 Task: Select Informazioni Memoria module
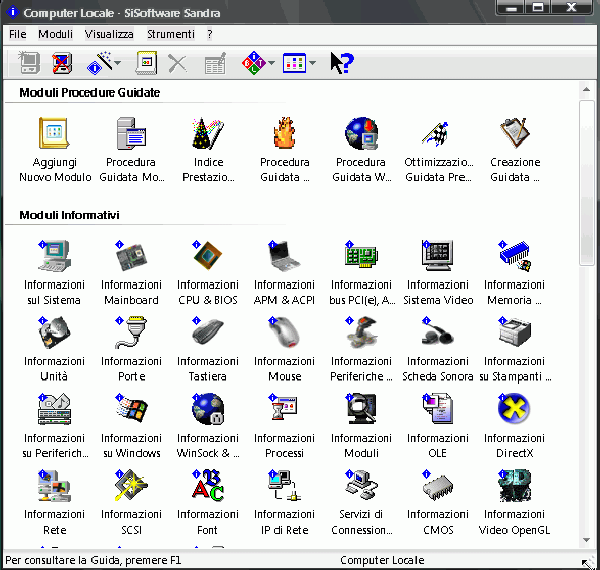coord(514,273)
